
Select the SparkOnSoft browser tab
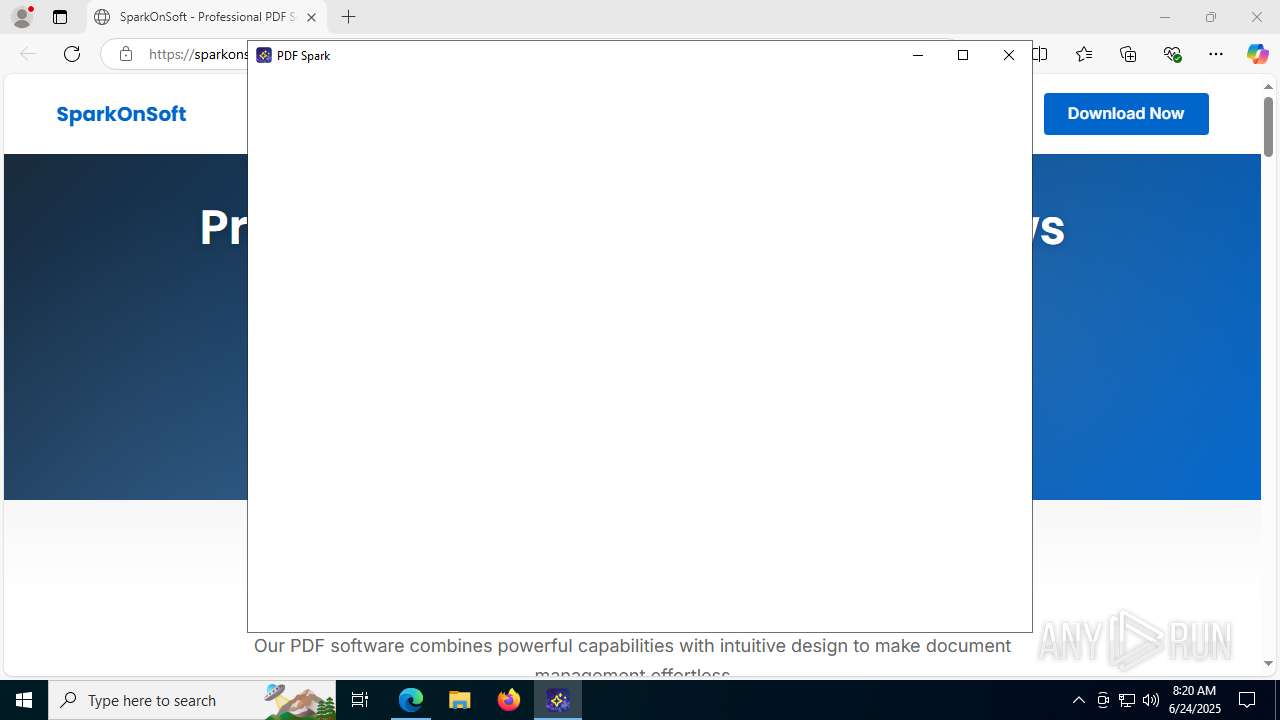click(x=207, y=17)
